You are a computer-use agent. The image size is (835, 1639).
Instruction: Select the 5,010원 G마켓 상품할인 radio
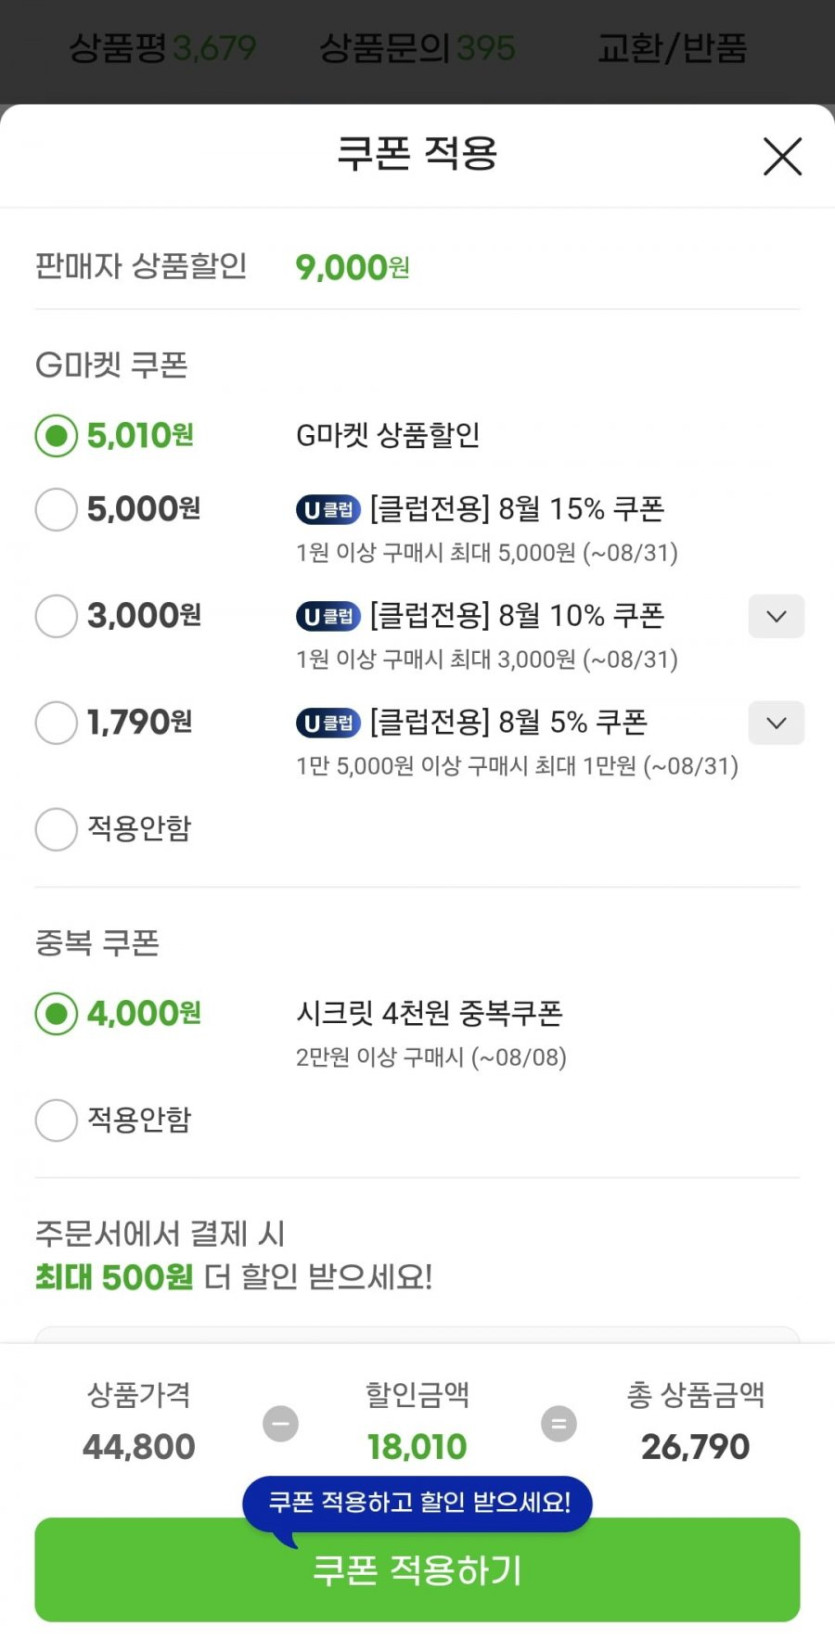tap(56, 436)
